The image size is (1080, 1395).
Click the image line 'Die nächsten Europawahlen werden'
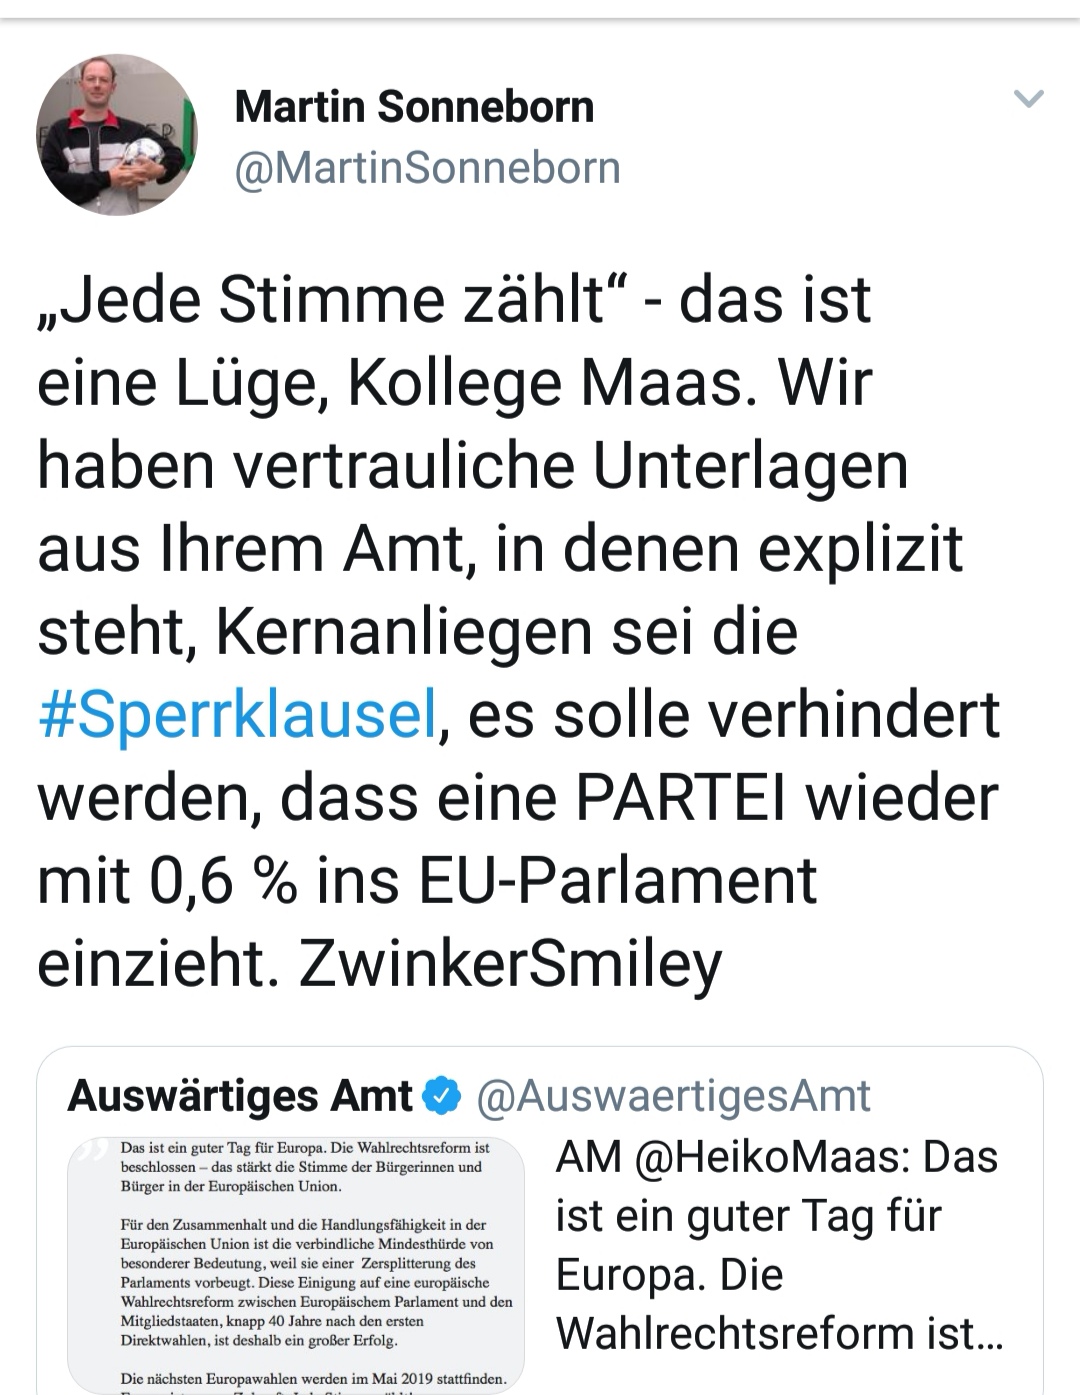(313, 1378)
